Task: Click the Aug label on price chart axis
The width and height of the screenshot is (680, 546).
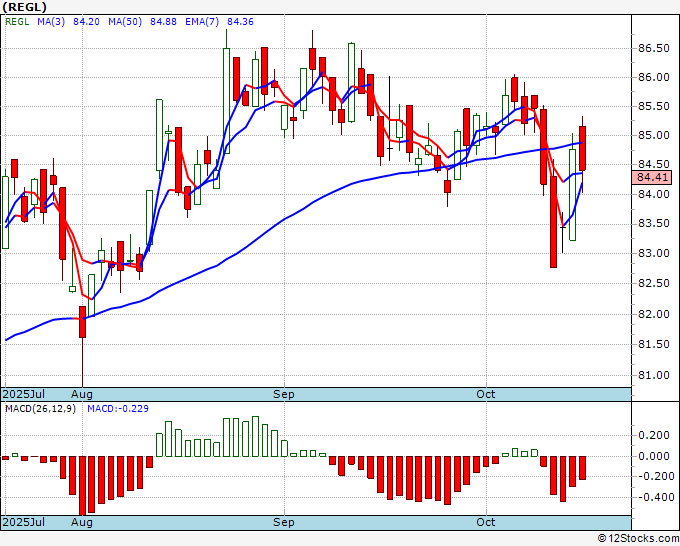Action: 82,394
